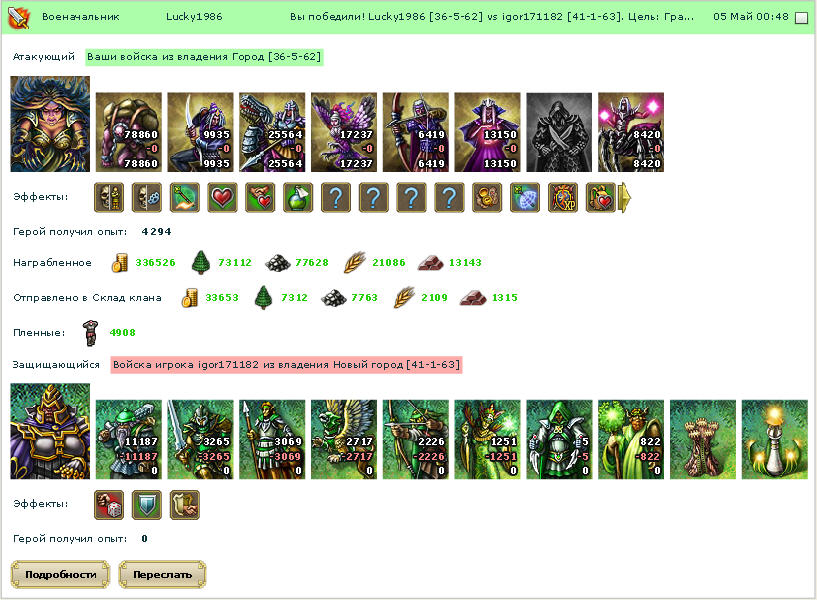Select the scroll handshake defender effect icon
Viewport: 817px width, 600px height.
185,505
